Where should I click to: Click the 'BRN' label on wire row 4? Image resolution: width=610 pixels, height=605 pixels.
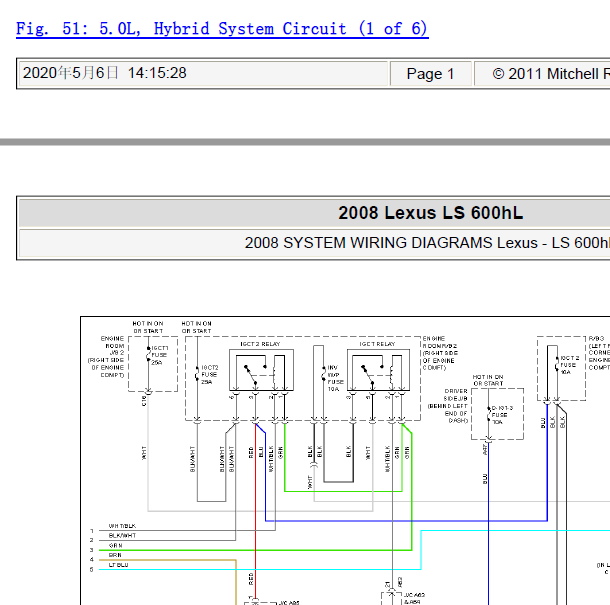115,555
